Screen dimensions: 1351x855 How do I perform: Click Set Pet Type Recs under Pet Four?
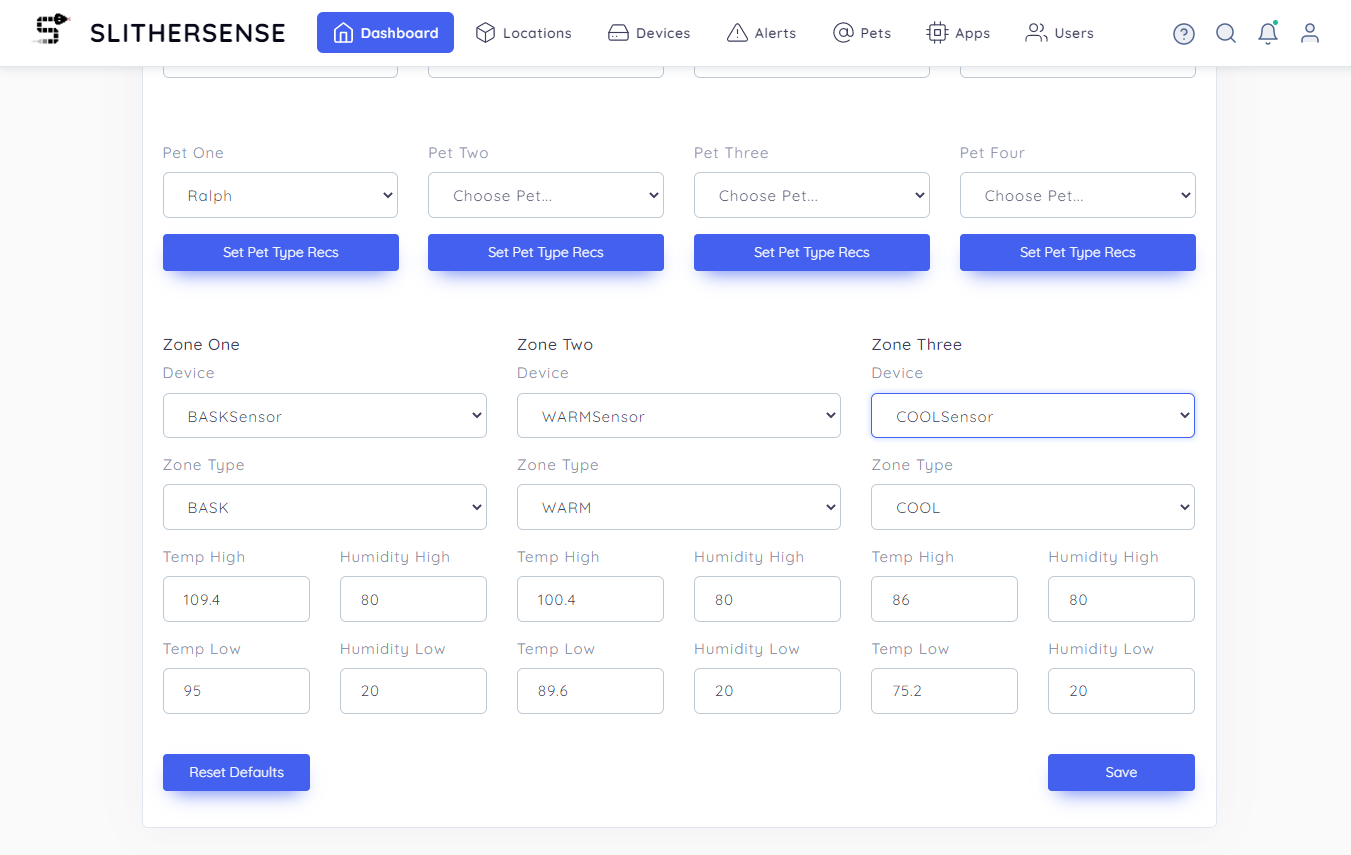coord(1078,252)
